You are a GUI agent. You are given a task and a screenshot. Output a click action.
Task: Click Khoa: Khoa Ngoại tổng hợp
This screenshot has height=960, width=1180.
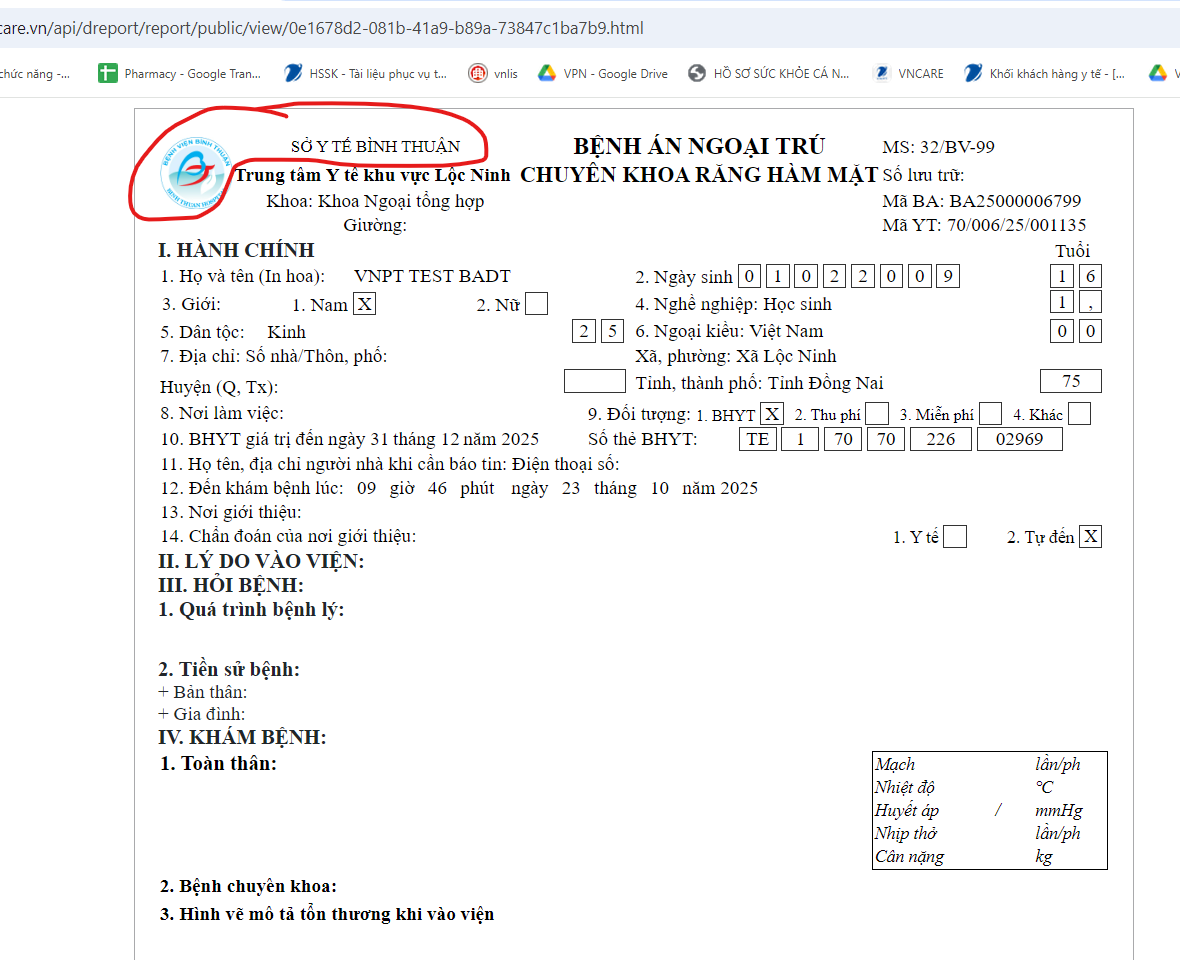[375, 202]
